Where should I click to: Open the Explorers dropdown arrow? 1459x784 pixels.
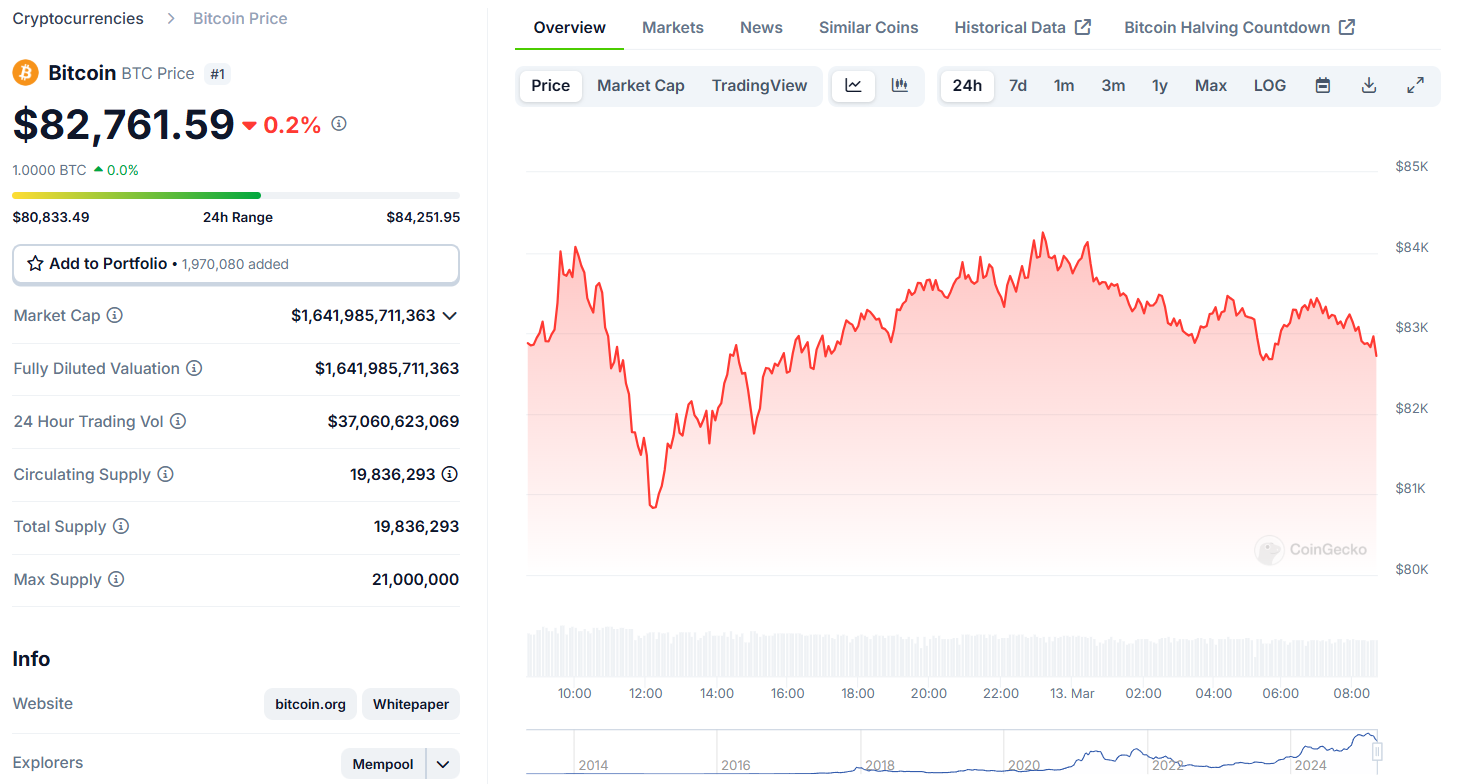(x=443, y=764)
